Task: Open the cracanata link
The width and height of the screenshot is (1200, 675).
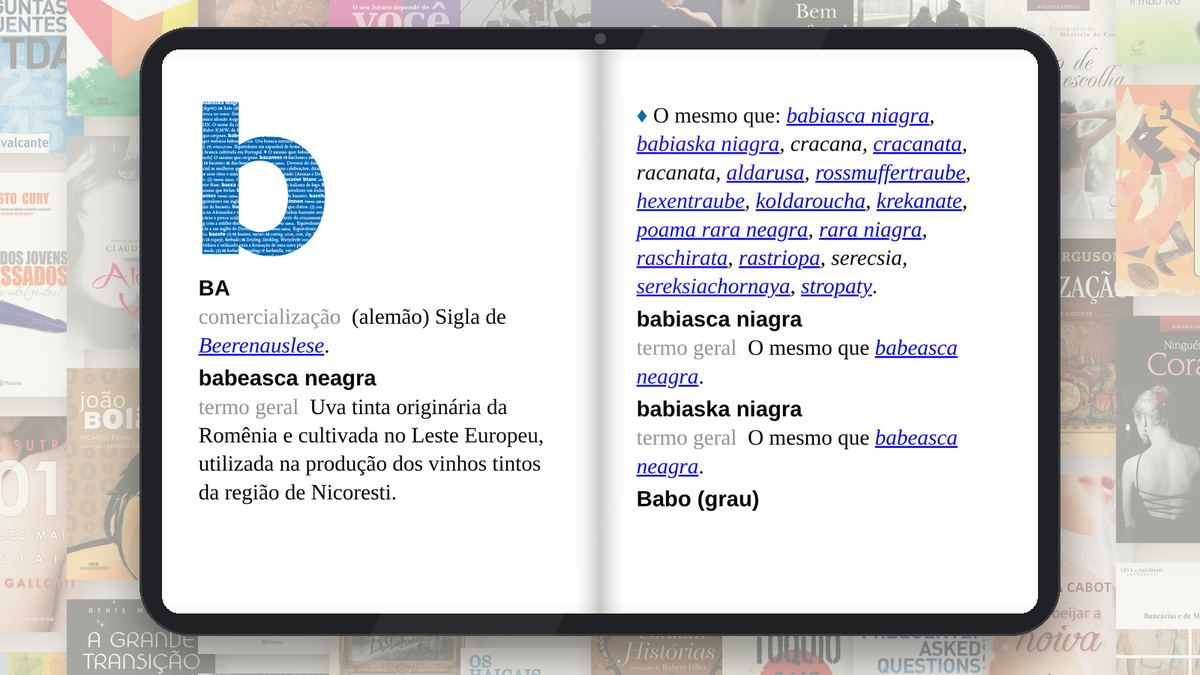Action: click(x=917, y=144)
